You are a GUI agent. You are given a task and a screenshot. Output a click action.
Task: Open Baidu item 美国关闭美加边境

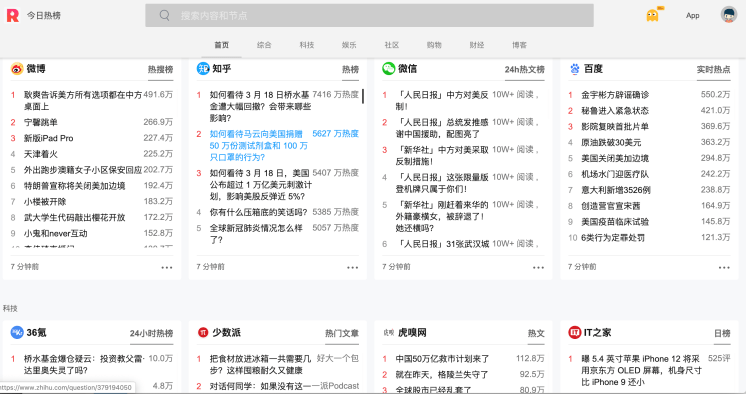[615, 158]
